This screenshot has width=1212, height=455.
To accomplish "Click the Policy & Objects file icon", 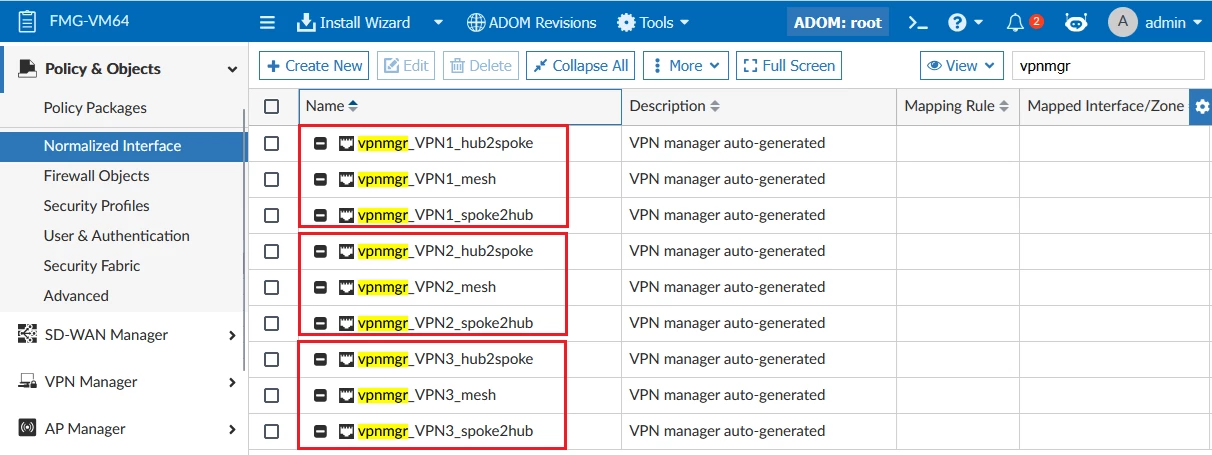I will tap(28, 69).
